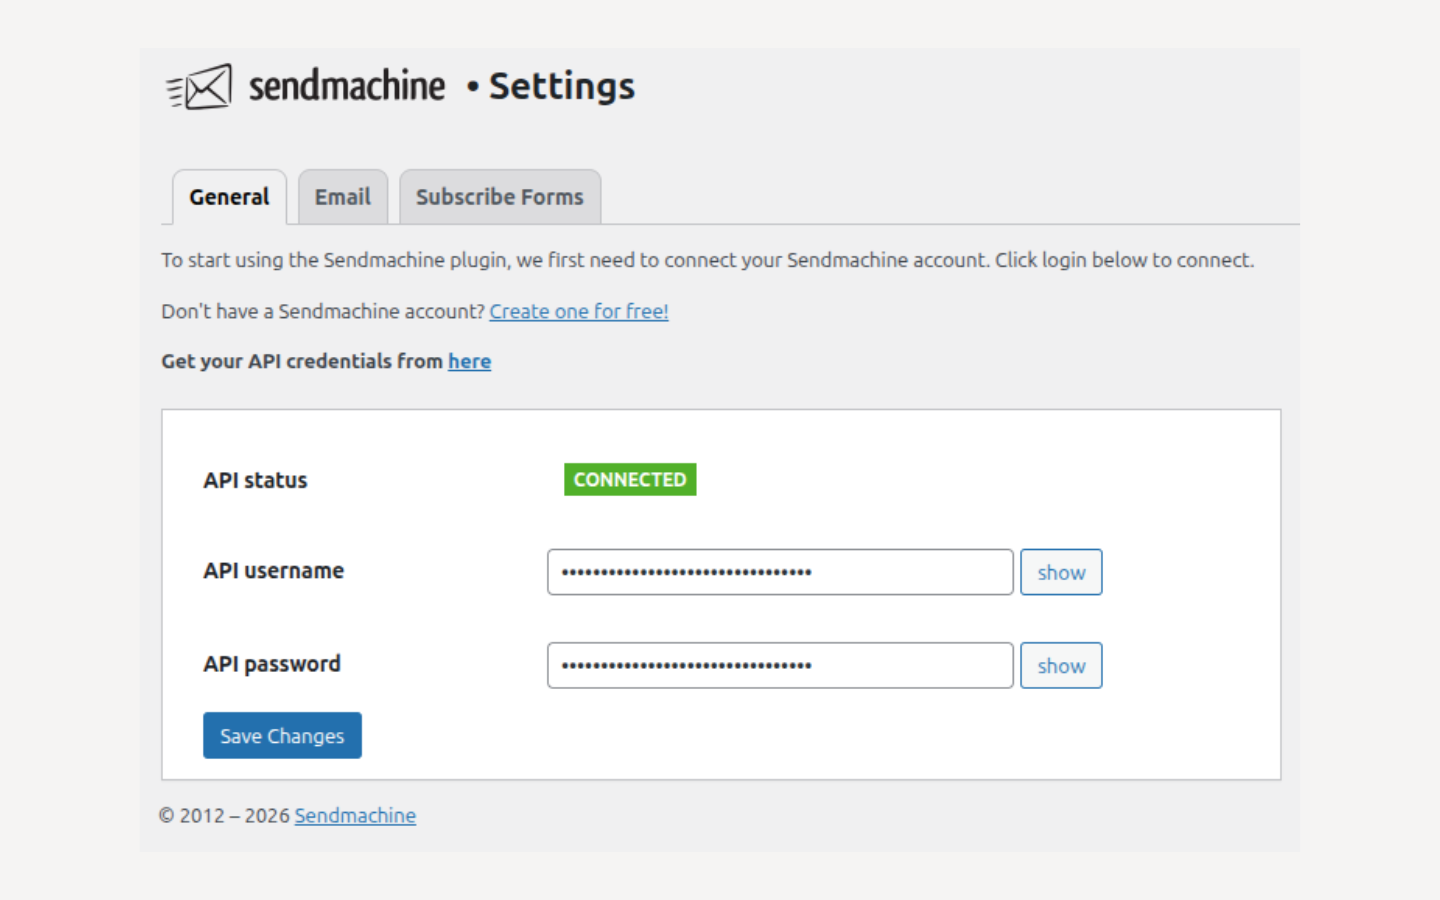Select the Subscribe Forms tab
The height and width of the screenshot is (900, 1440).
pyautogui.click(x=499, y=197)
